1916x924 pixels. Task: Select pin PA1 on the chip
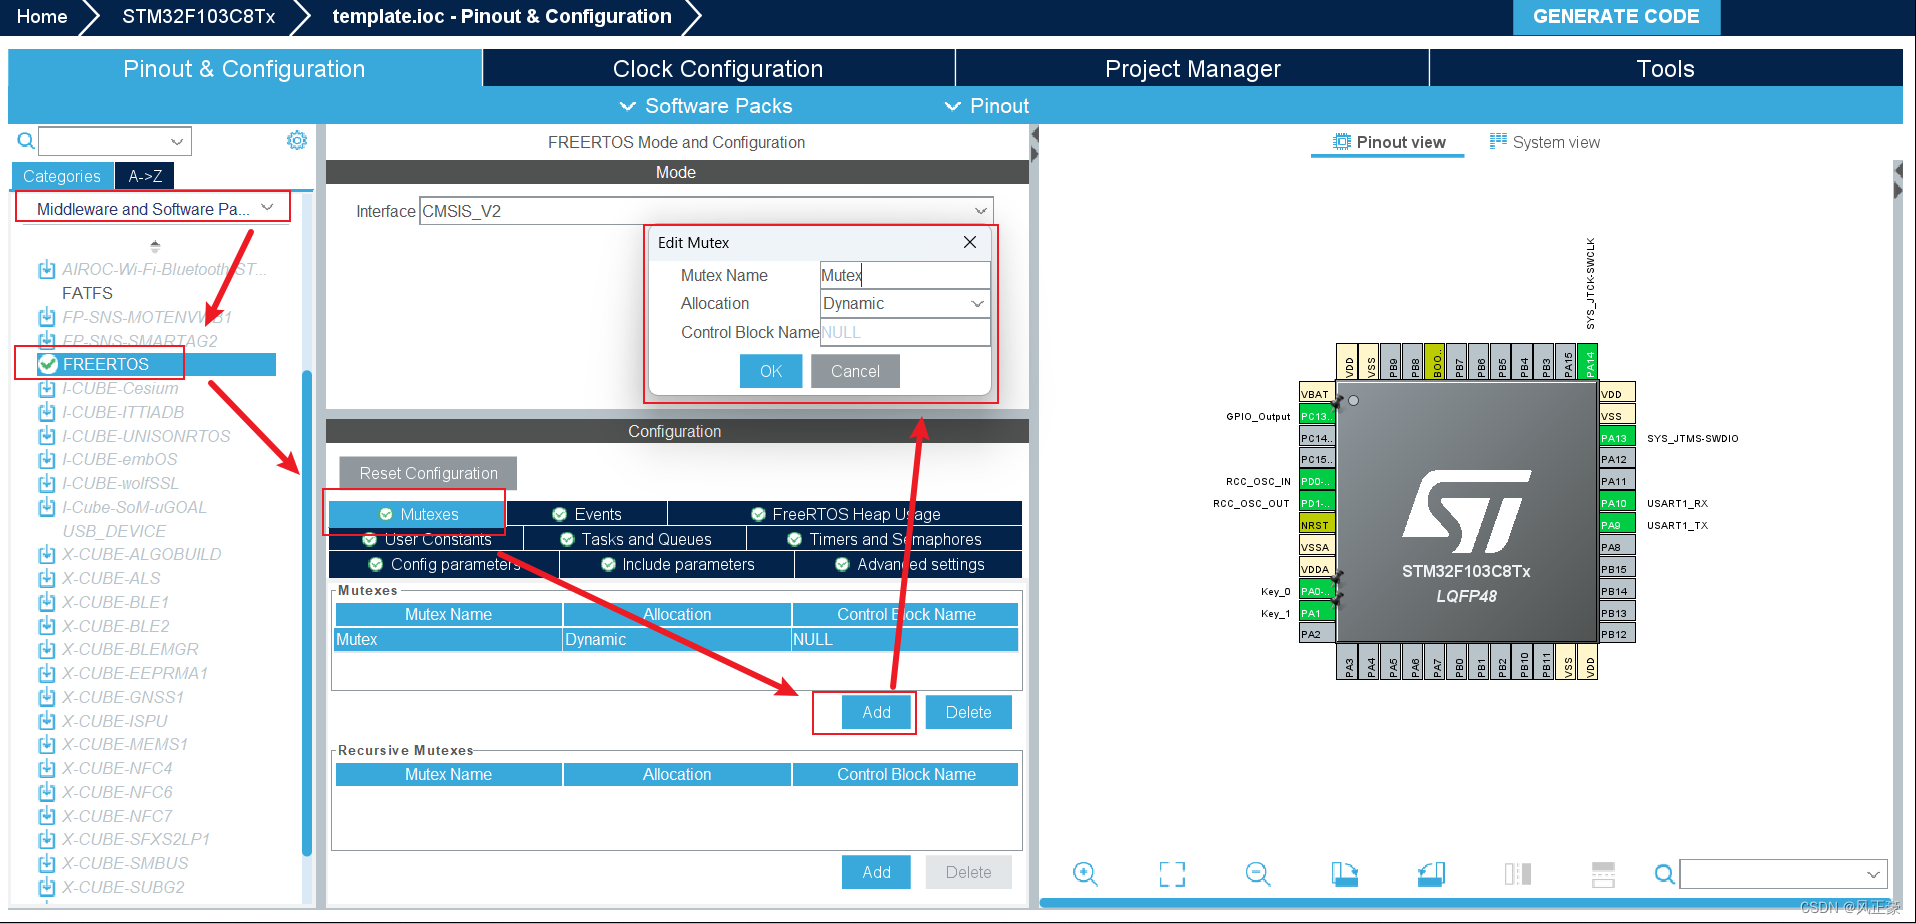click(1316, 613)
